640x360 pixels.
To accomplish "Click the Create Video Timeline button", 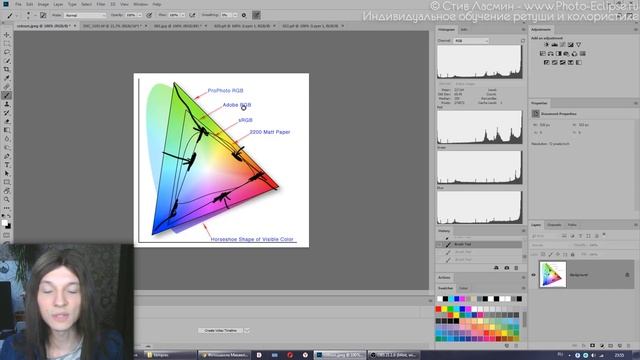I will tap(220, 330).
